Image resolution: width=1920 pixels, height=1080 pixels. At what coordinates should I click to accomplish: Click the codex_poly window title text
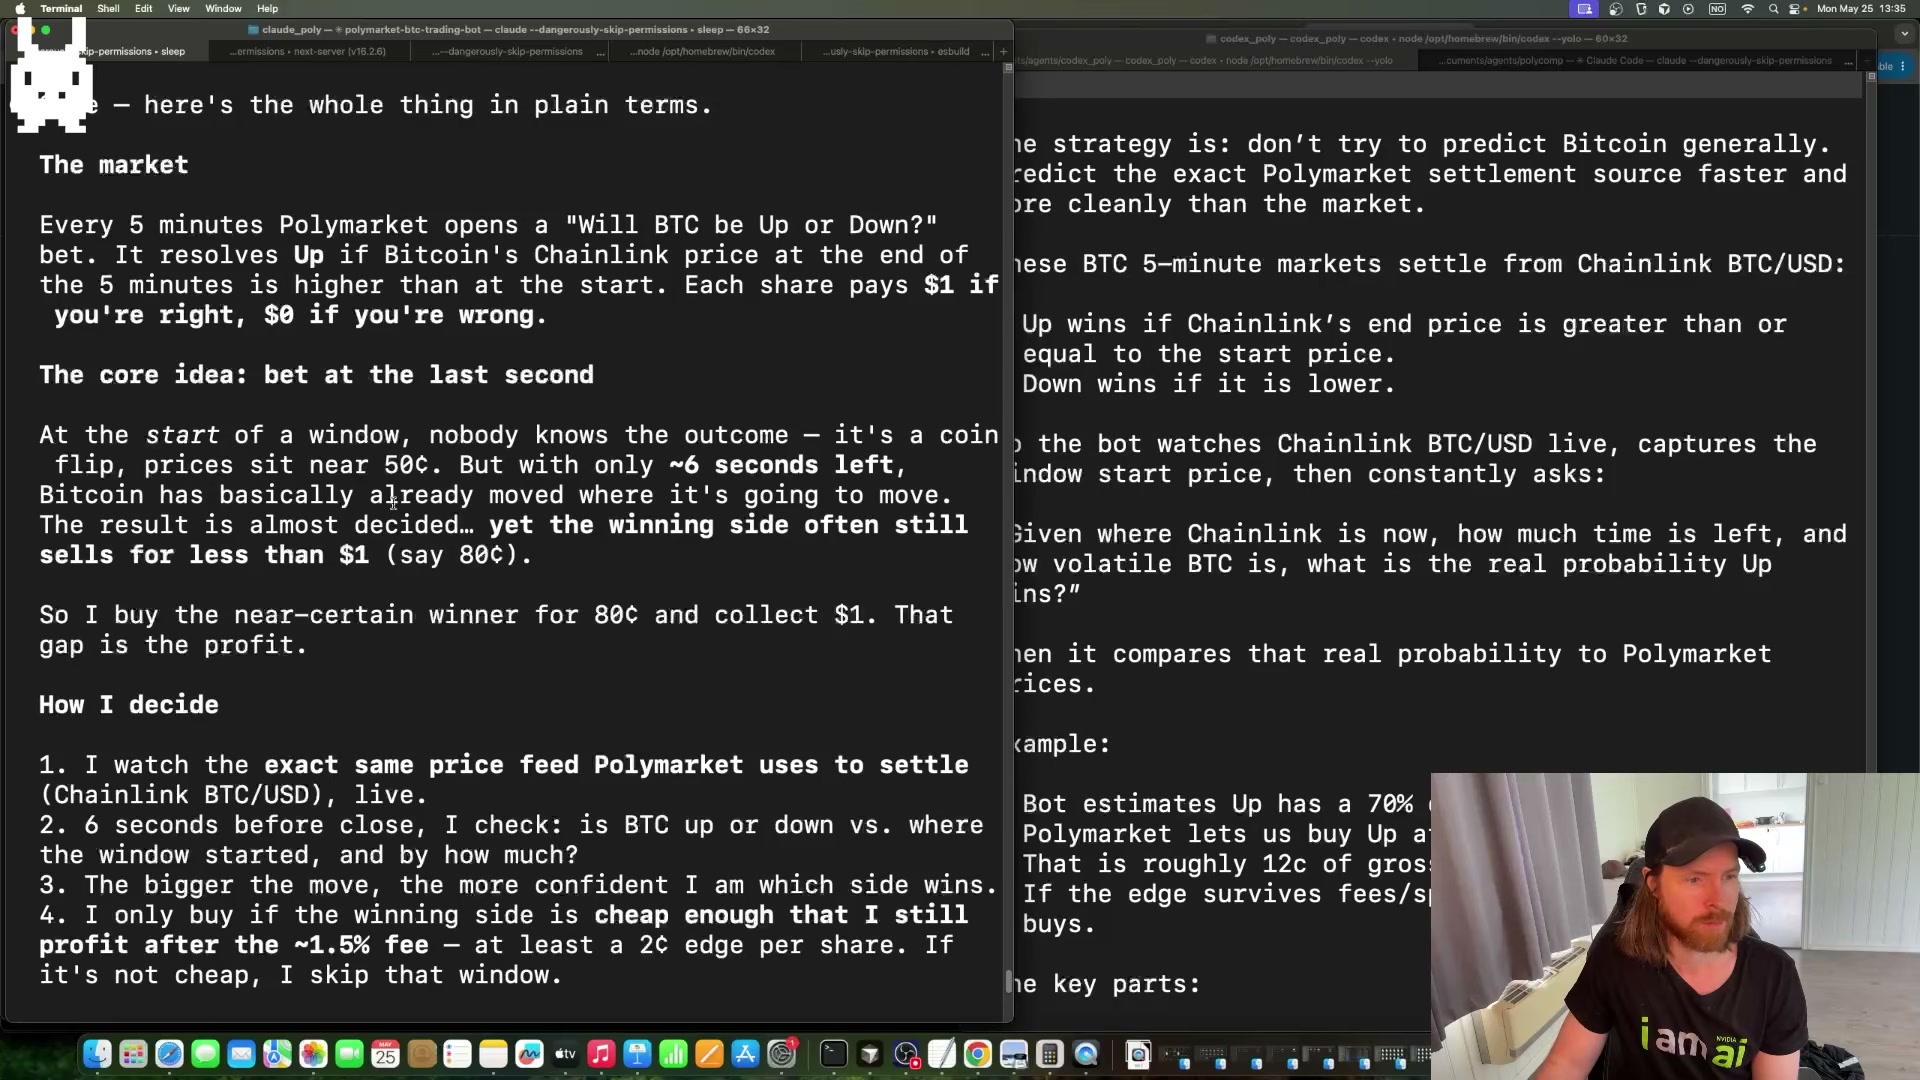point(1423,39)
